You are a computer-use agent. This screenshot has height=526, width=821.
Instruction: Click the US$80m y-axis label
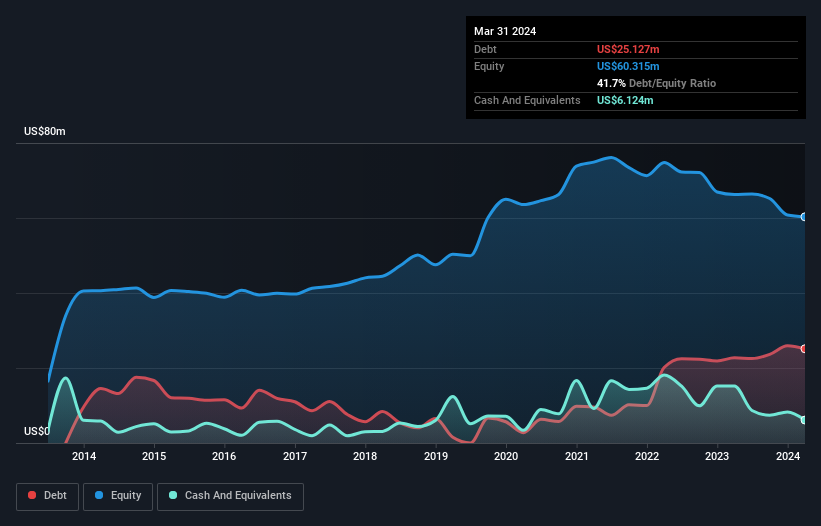[44, 132]
